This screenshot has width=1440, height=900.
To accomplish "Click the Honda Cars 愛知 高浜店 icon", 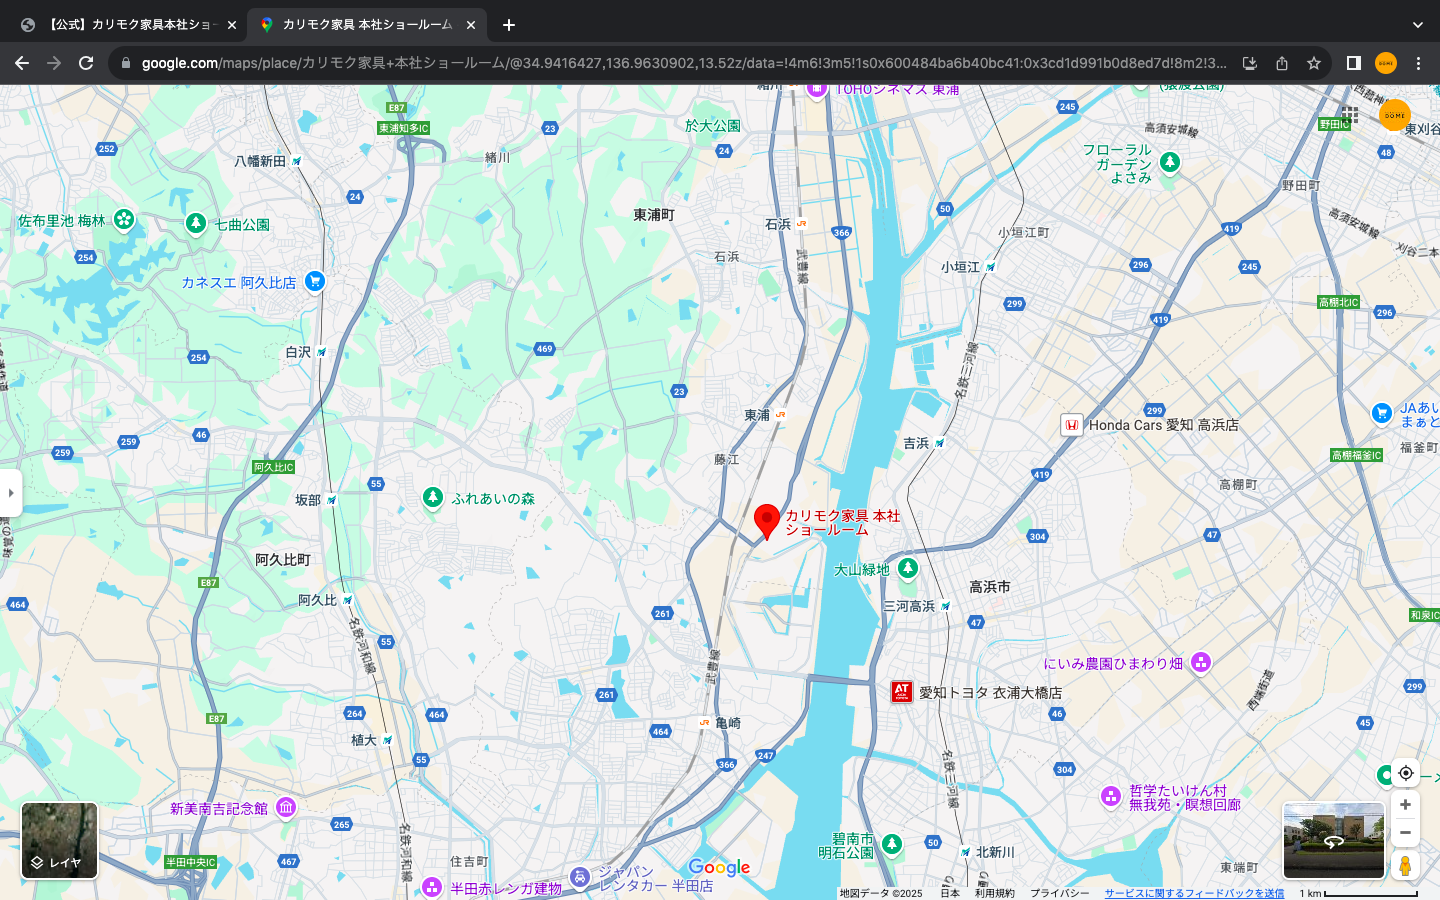I will pos(1072,425).
